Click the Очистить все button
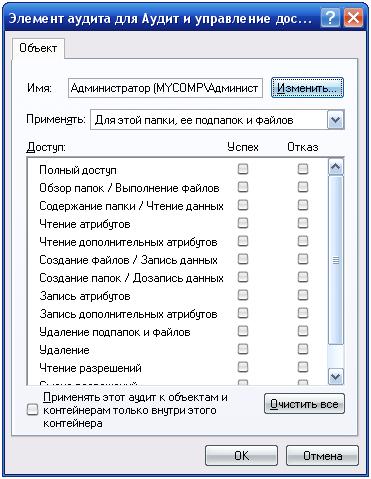This screenshot has height=479, width=371. pos(304,404)
